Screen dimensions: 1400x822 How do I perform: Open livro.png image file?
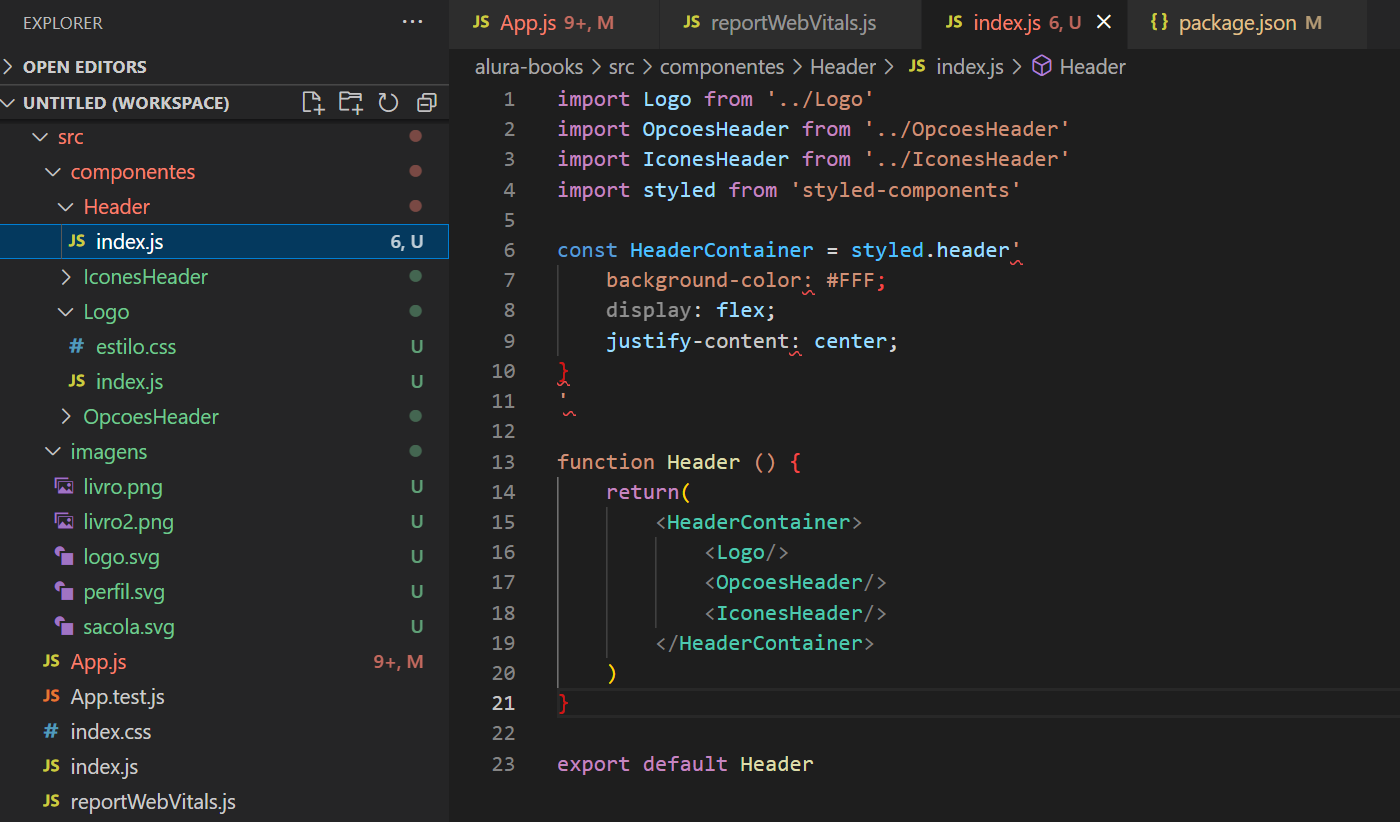point(224,487)
